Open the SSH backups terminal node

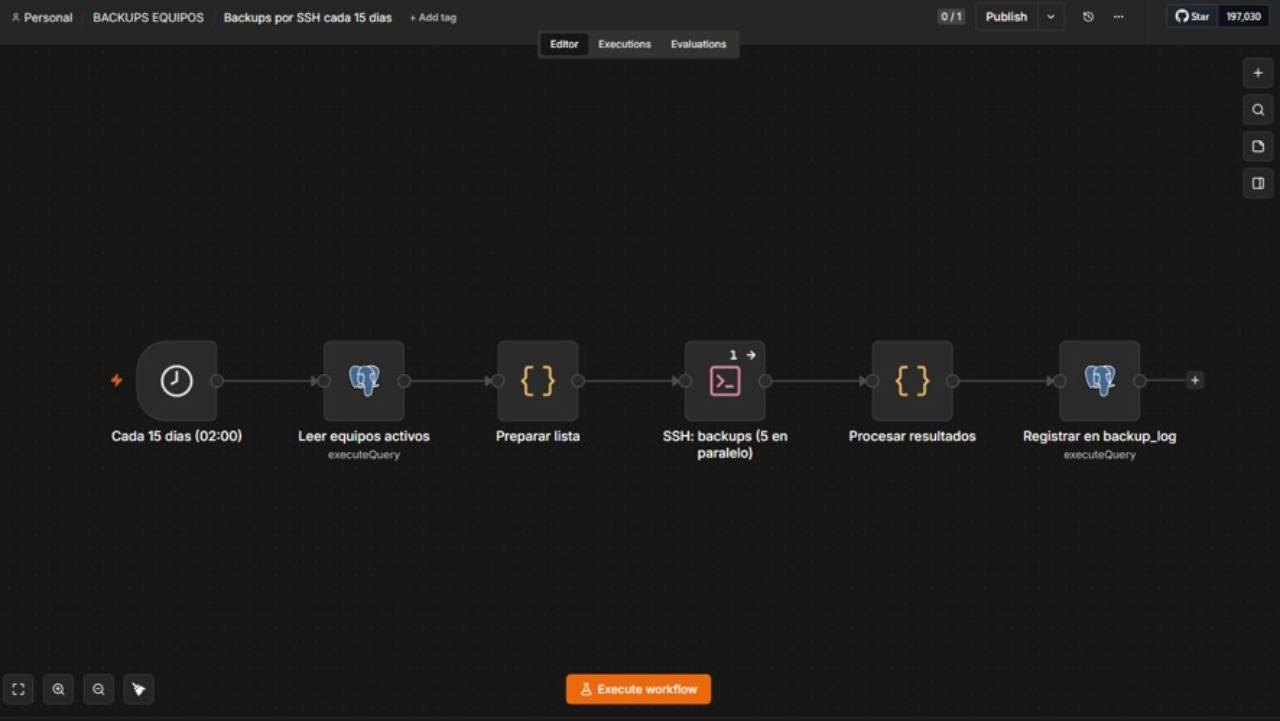pyautogui.click(x=725, y=381)
